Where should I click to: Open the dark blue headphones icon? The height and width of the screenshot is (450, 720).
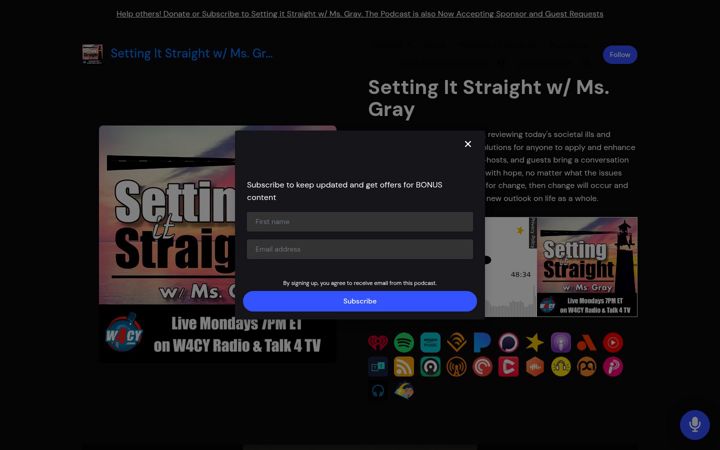click(x=378, y=391)
